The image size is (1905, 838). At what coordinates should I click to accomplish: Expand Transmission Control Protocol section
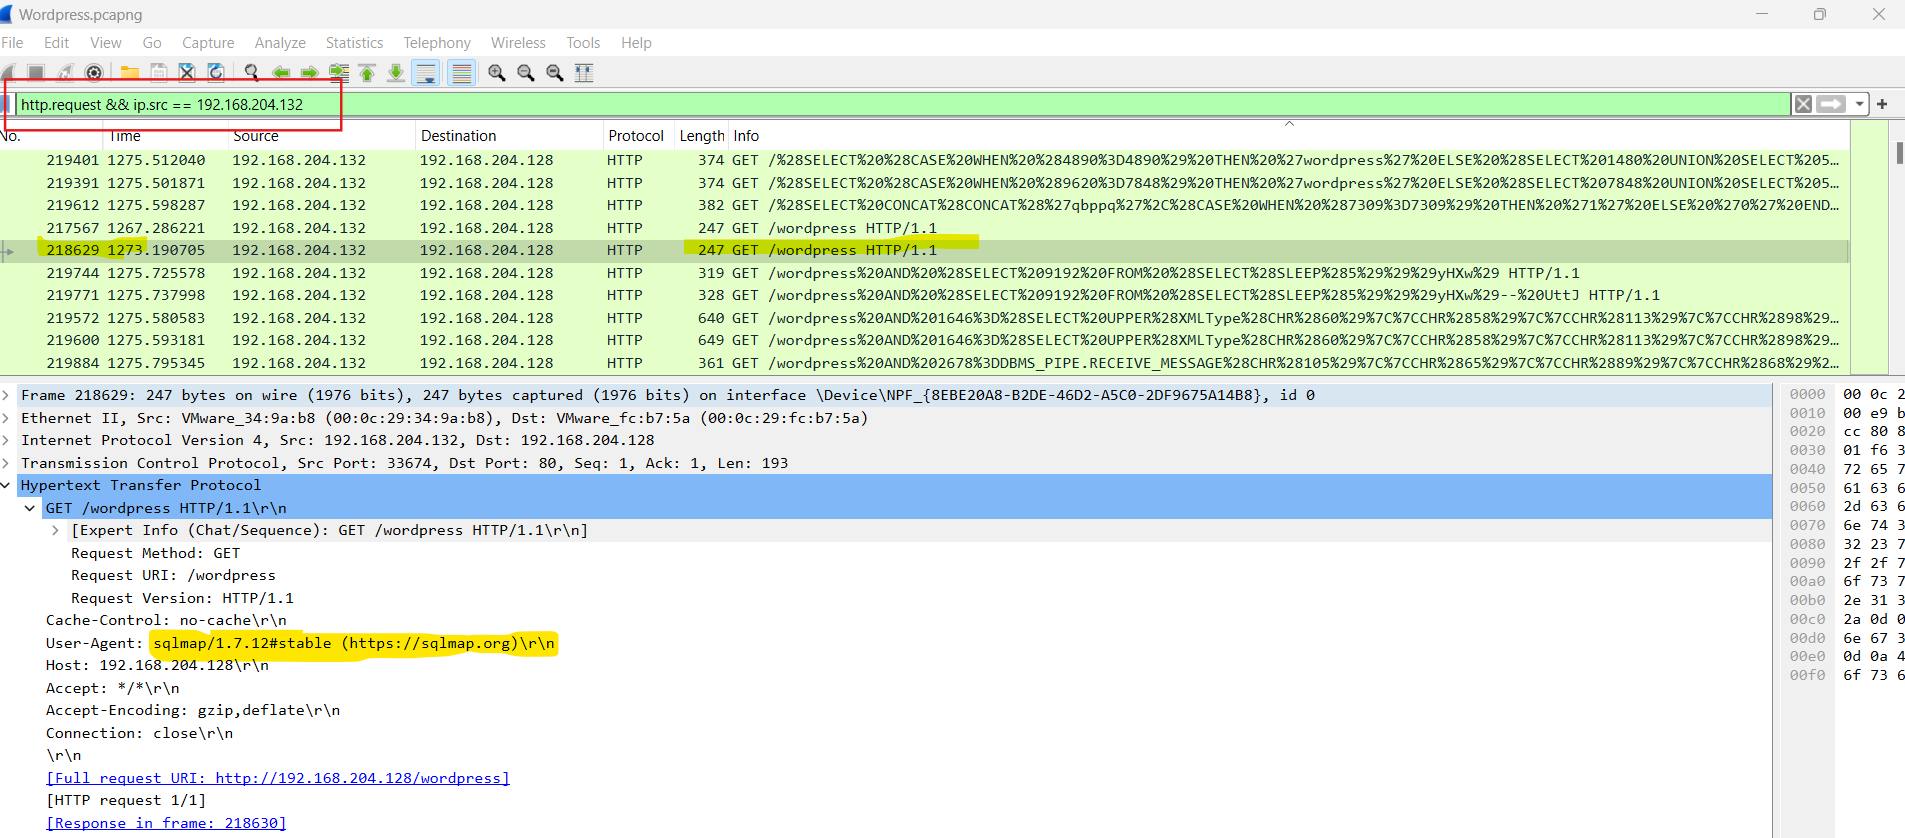[x=6, y=463]
